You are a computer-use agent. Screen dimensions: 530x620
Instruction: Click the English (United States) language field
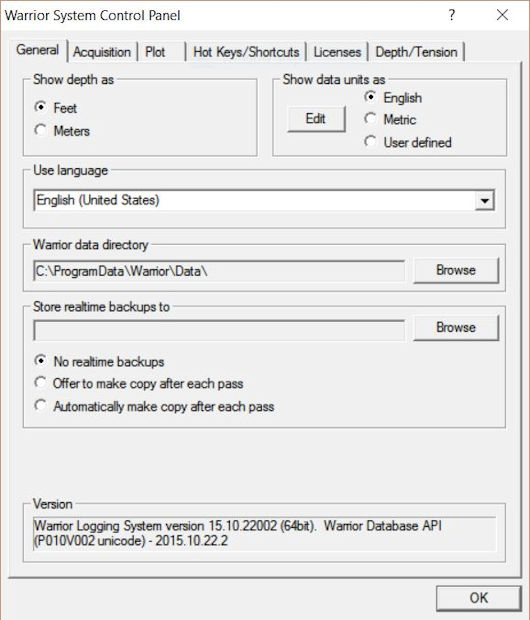click(264, 200)
